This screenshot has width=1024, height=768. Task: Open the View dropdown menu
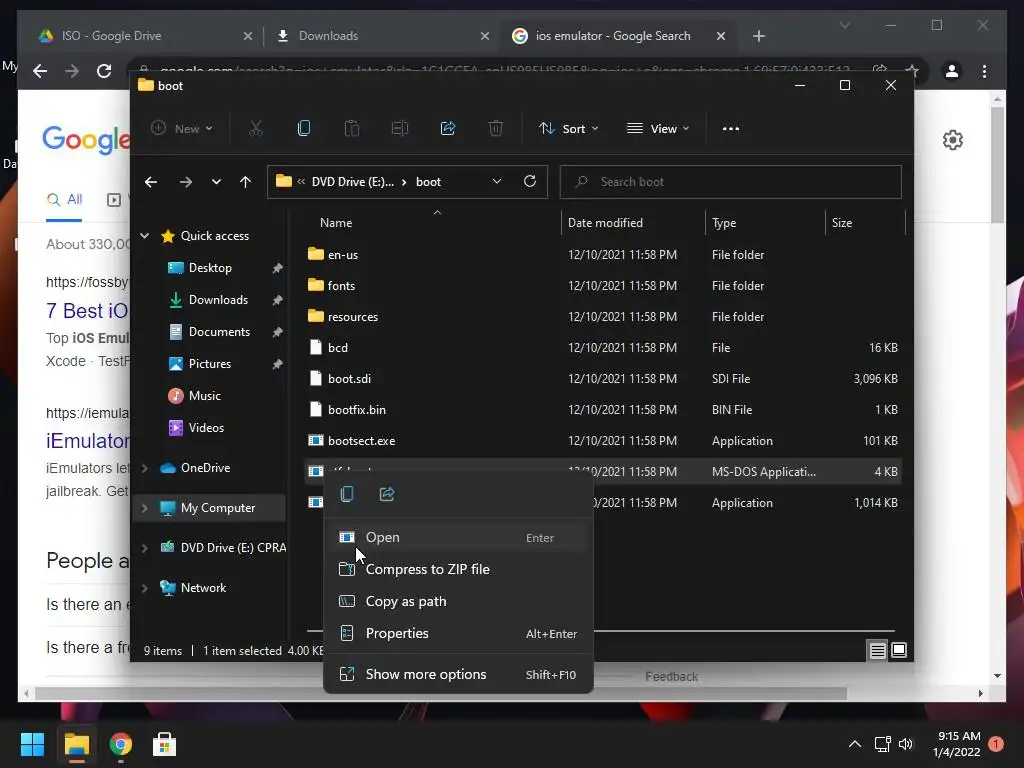tap(658, 129)
